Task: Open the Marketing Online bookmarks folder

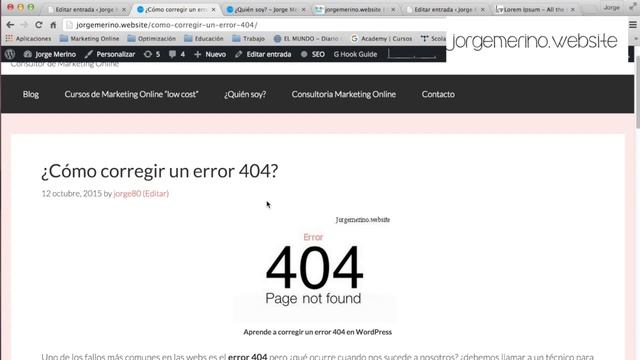Action: (89, 38)
